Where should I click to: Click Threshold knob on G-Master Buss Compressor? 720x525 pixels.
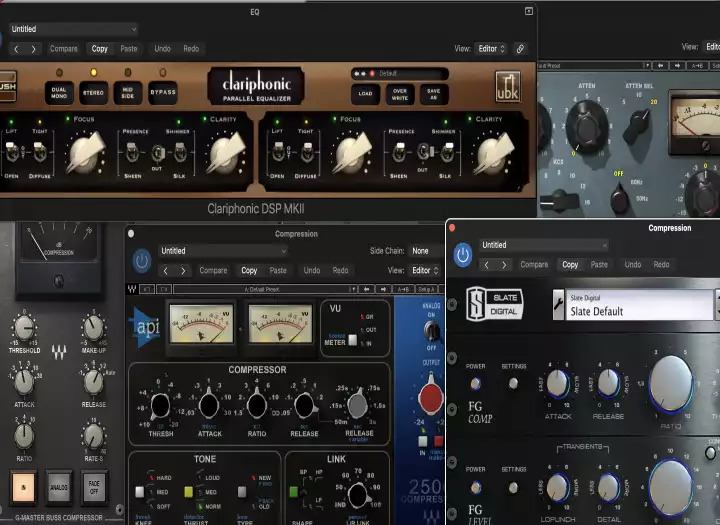click(24, 327)
